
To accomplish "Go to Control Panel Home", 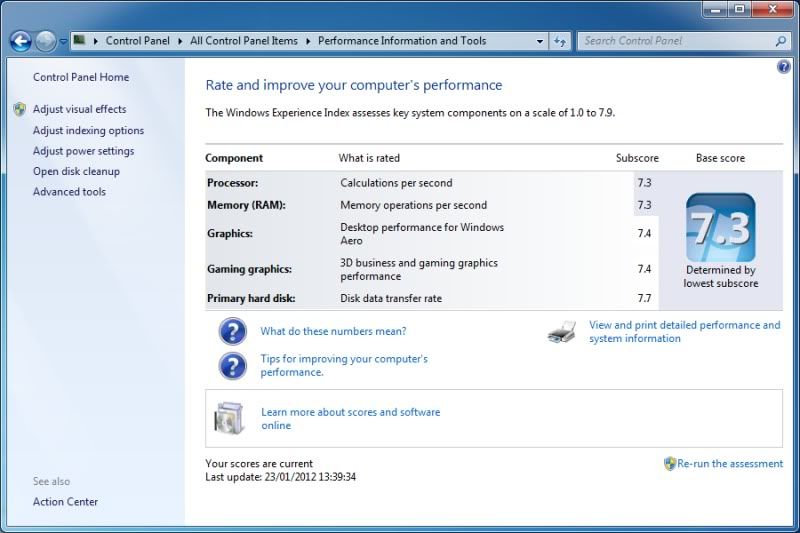I will (x=80, y=77).
